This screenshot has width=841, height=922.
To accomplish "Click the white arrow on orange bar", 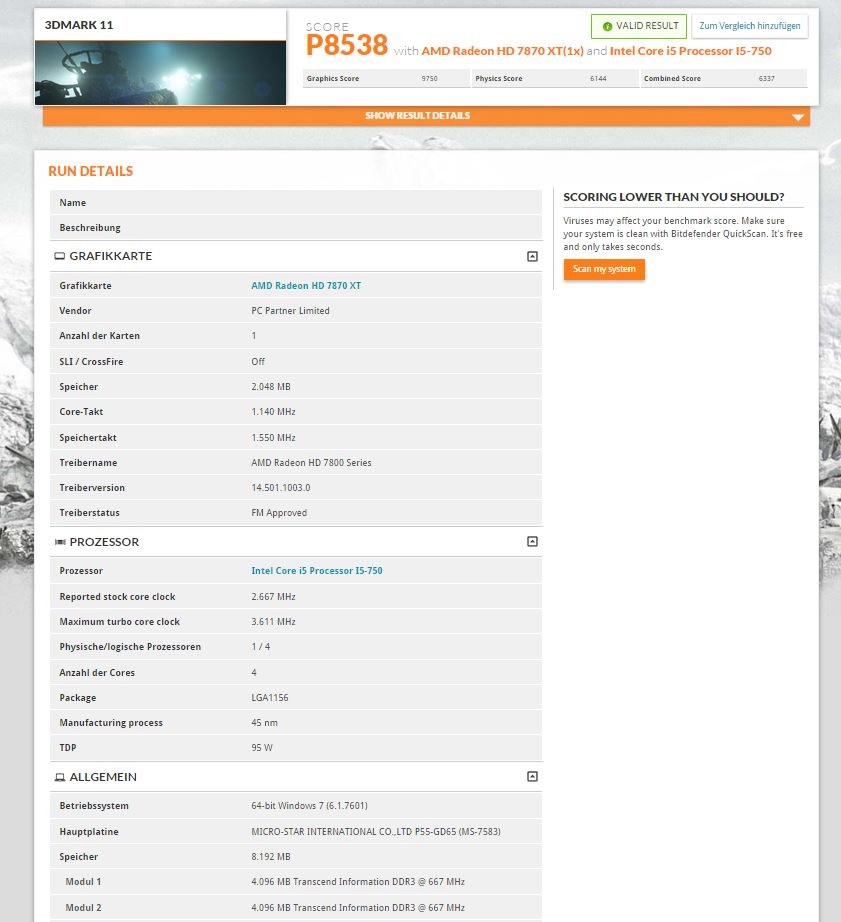I will [797, 117].
